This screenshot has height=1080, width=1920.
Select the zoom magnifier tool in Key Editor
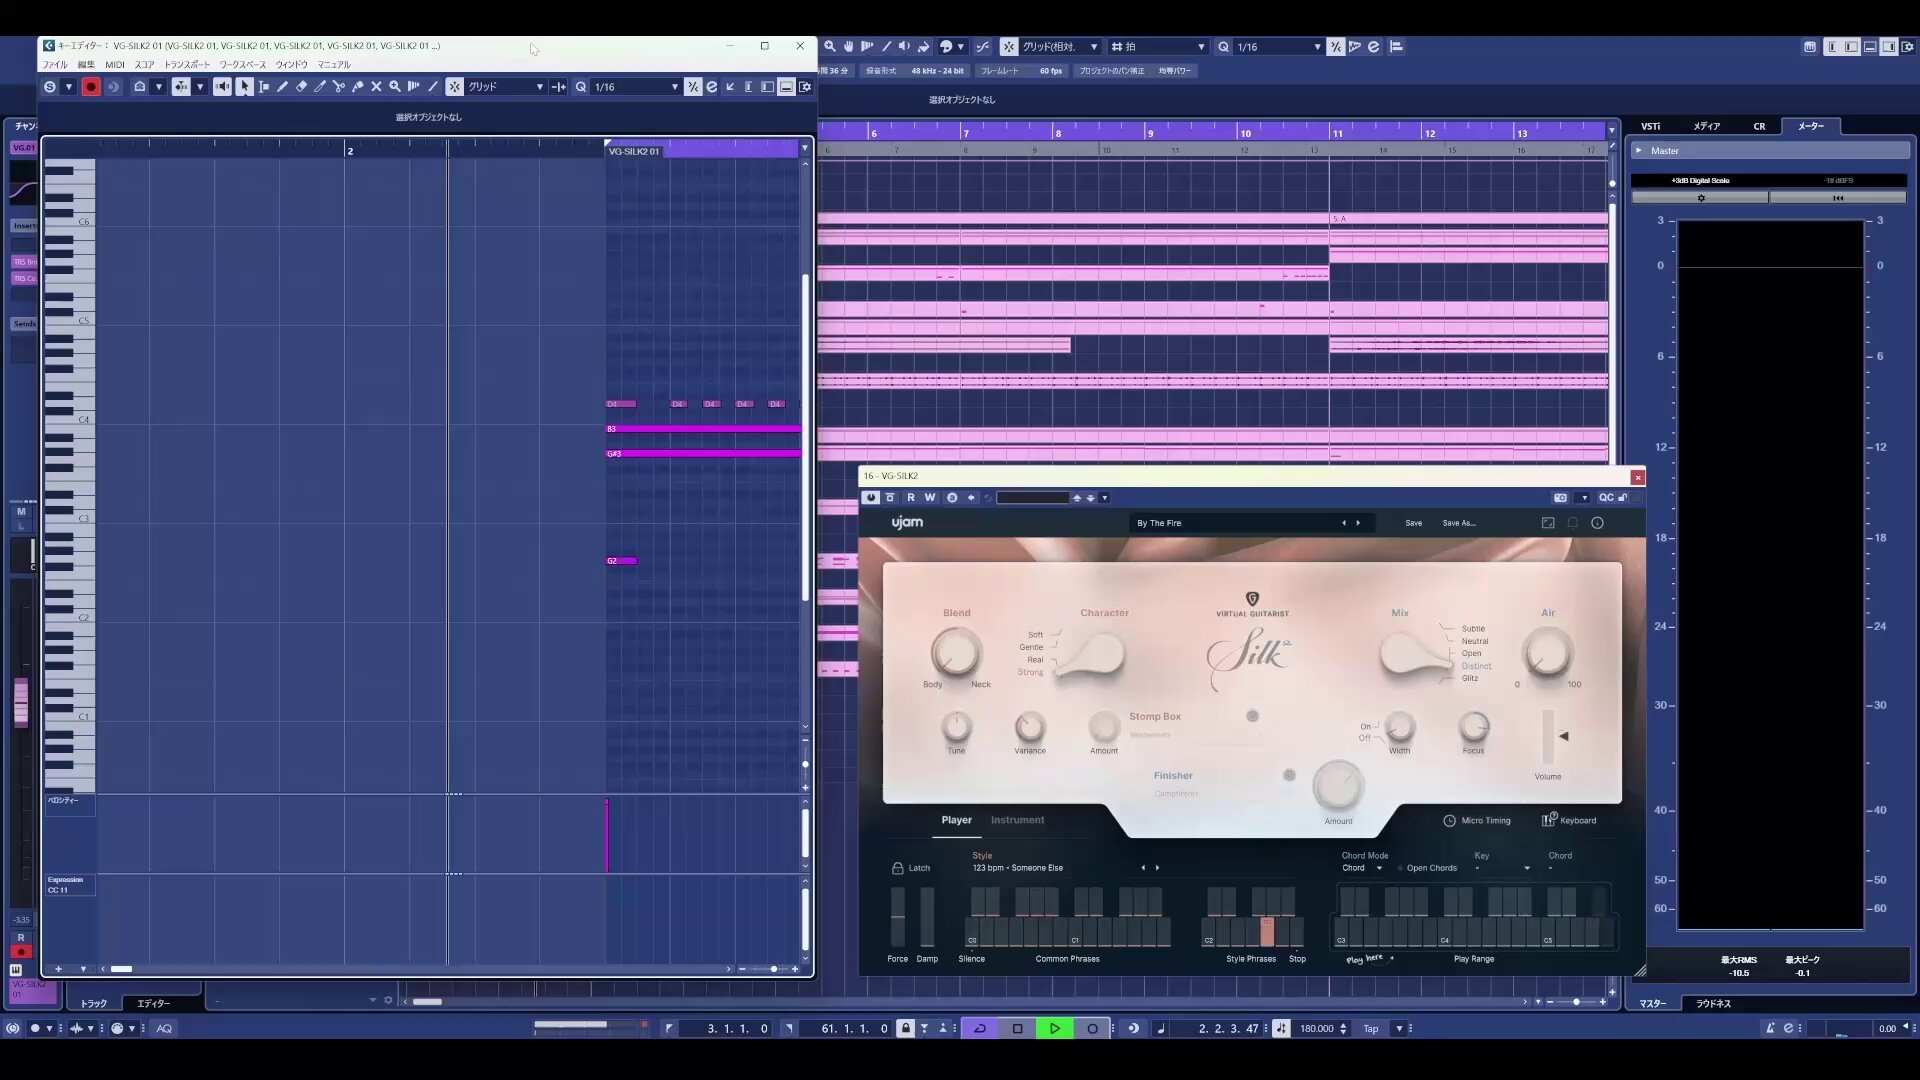tap(395, 87)
